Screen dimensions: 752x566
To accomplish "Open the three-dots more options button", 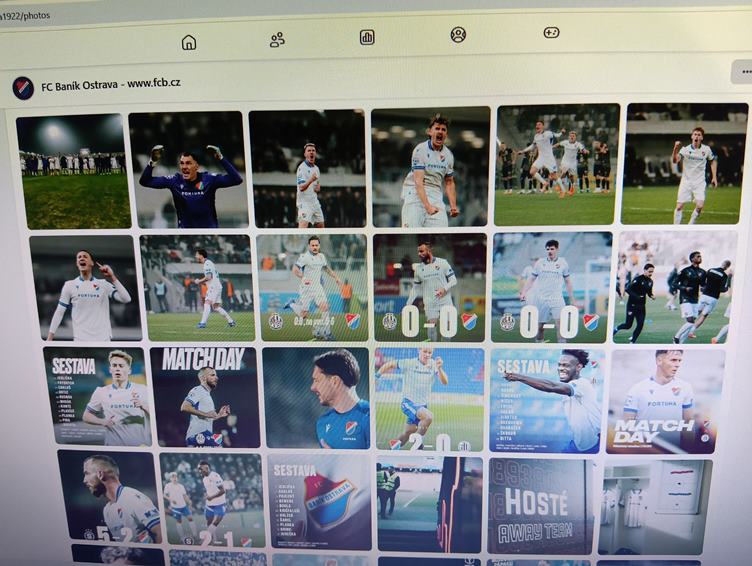I will coord(742,72).
